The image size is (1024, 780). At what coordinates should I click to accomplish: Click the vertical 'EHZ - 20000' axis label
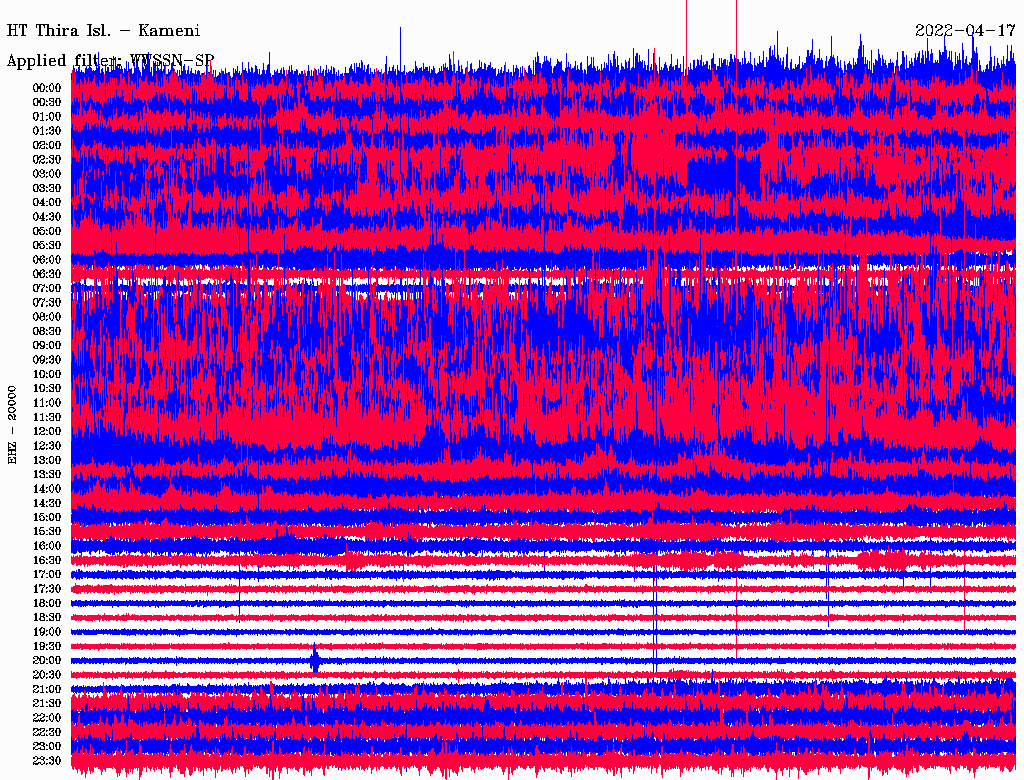[13, 423]
